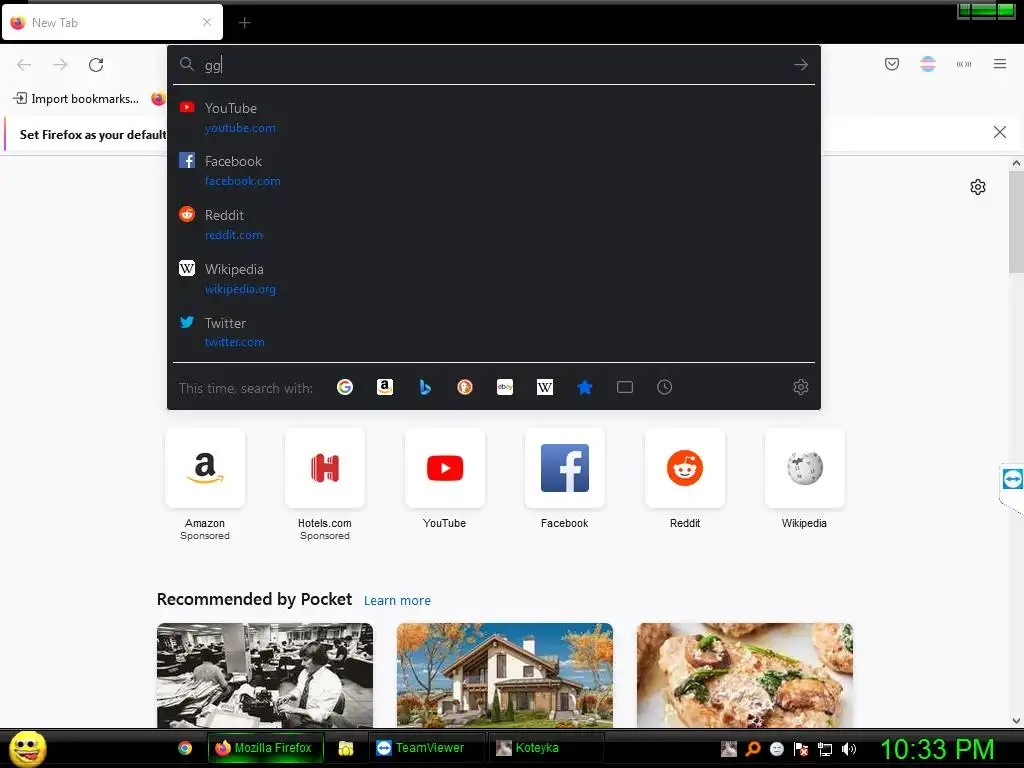Search open tabs icon

tap(625, 387)
